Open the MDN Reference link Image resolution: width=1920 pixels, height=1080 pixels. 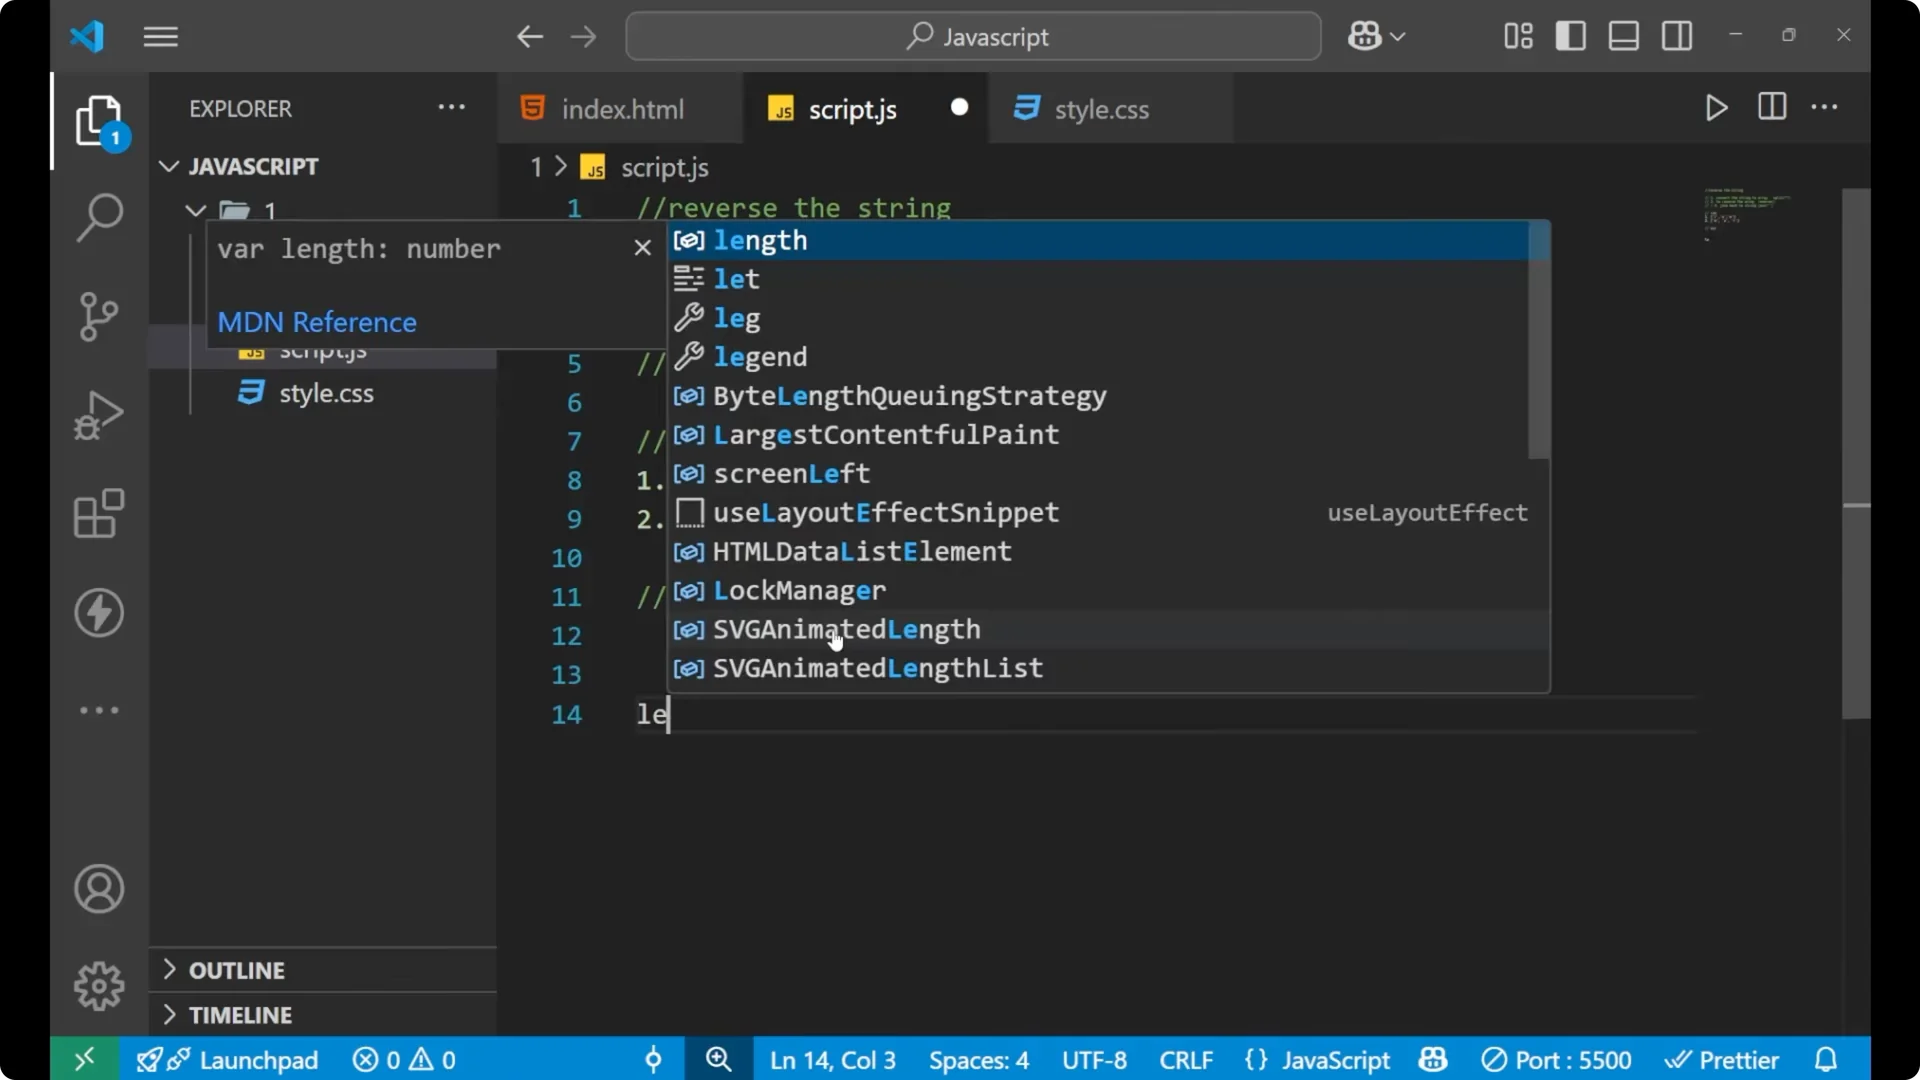[317, 322]
